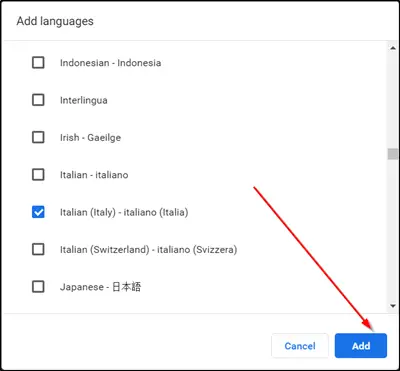This screenshot has height=371, width=400.
Task: Click the 'Italian (Switzerland) - italiano (Svizzera)' text
Action: click(x=148, y=249)
